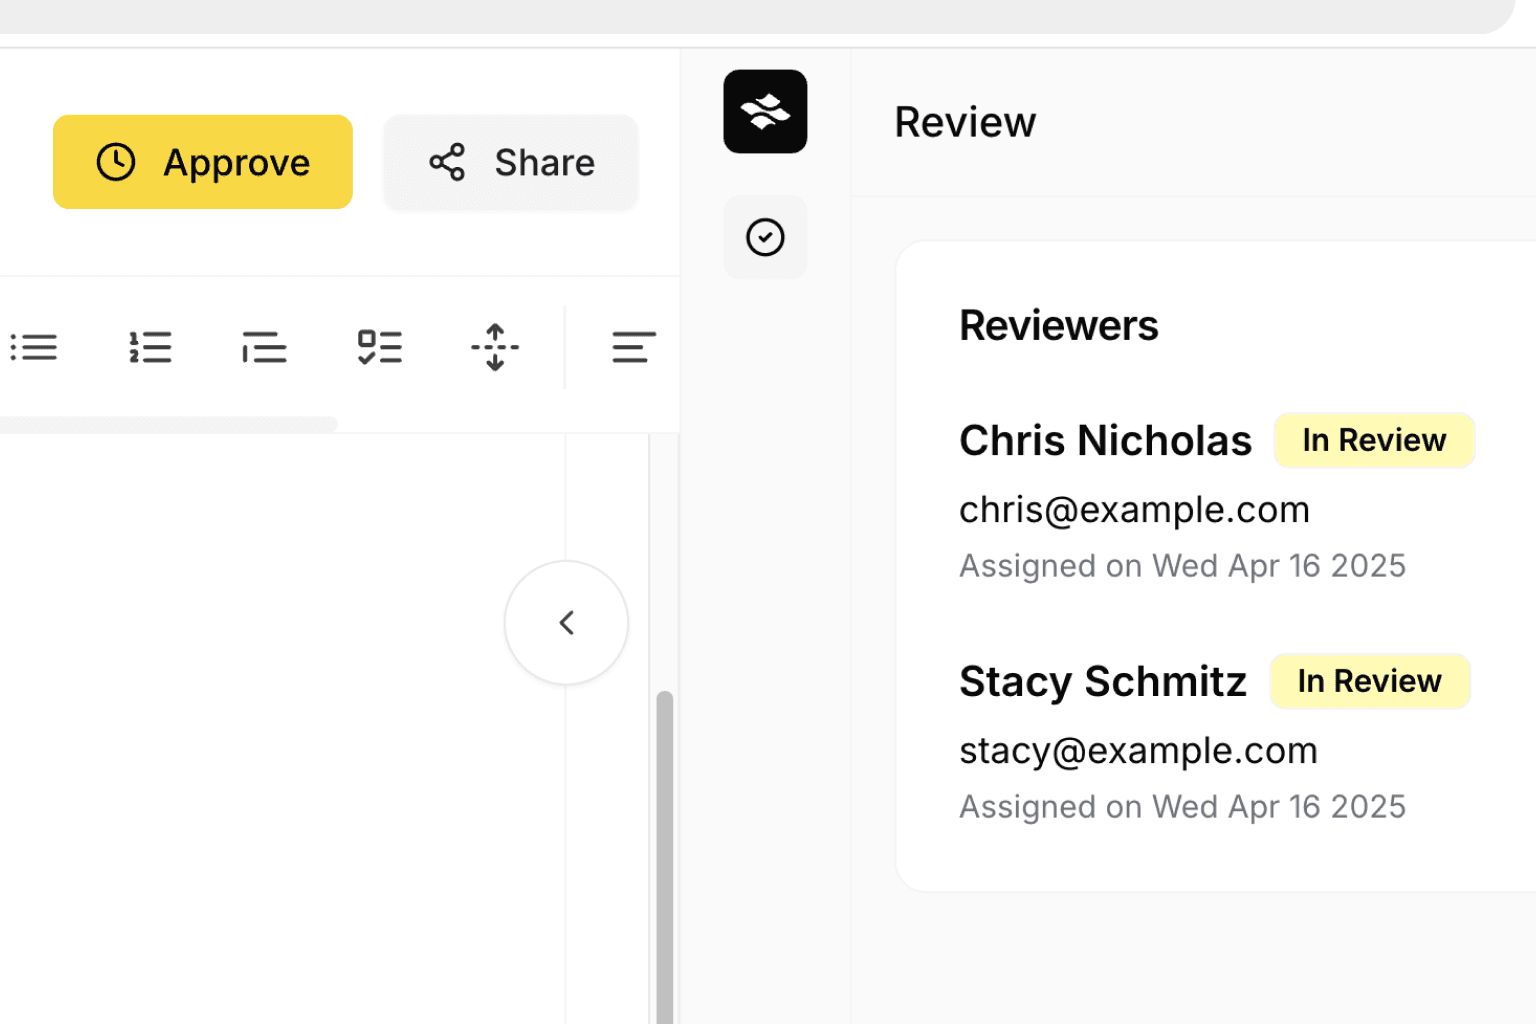Click Stacy Schmitz's In Review badge
Image resolution: width=1536 pixels, height=1024 pixels.
pos(1369,681)
